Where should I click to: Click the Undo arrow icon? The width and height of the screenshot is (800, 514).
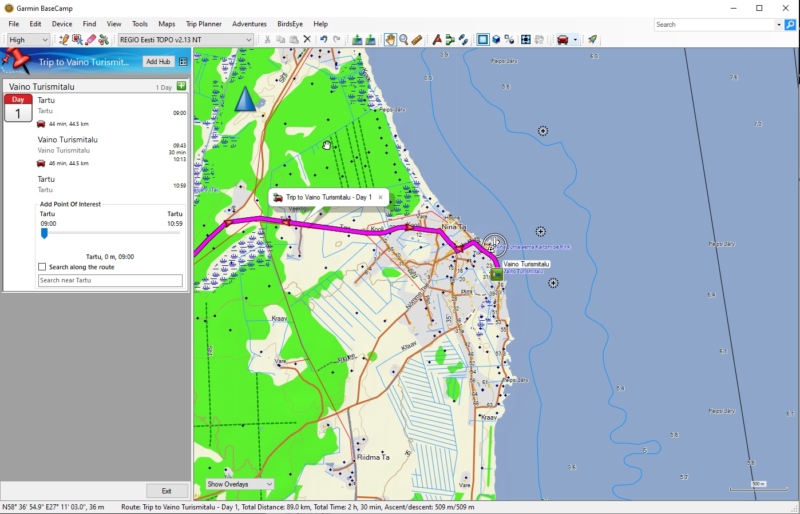click(x=323, y=40)
